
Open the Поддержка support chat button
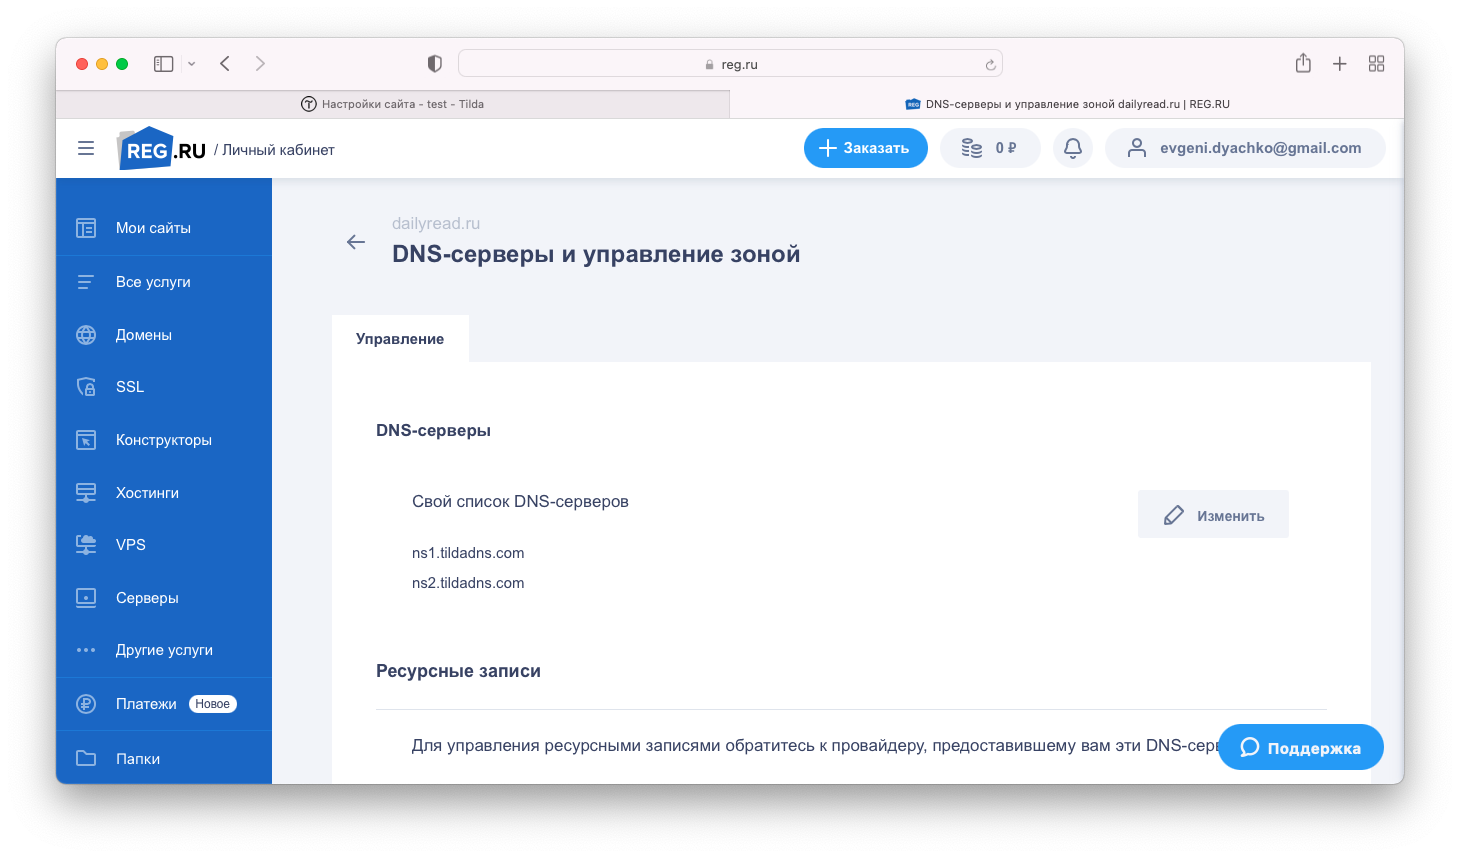1301,747
